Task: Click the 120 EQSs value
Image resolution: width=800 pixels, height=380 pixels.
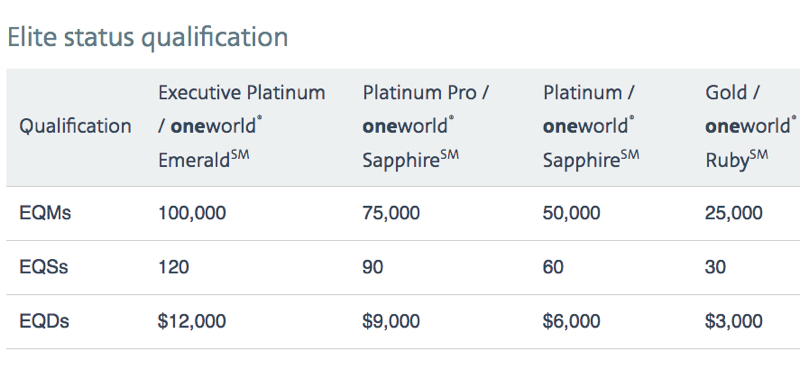Action: pos(173,267)
